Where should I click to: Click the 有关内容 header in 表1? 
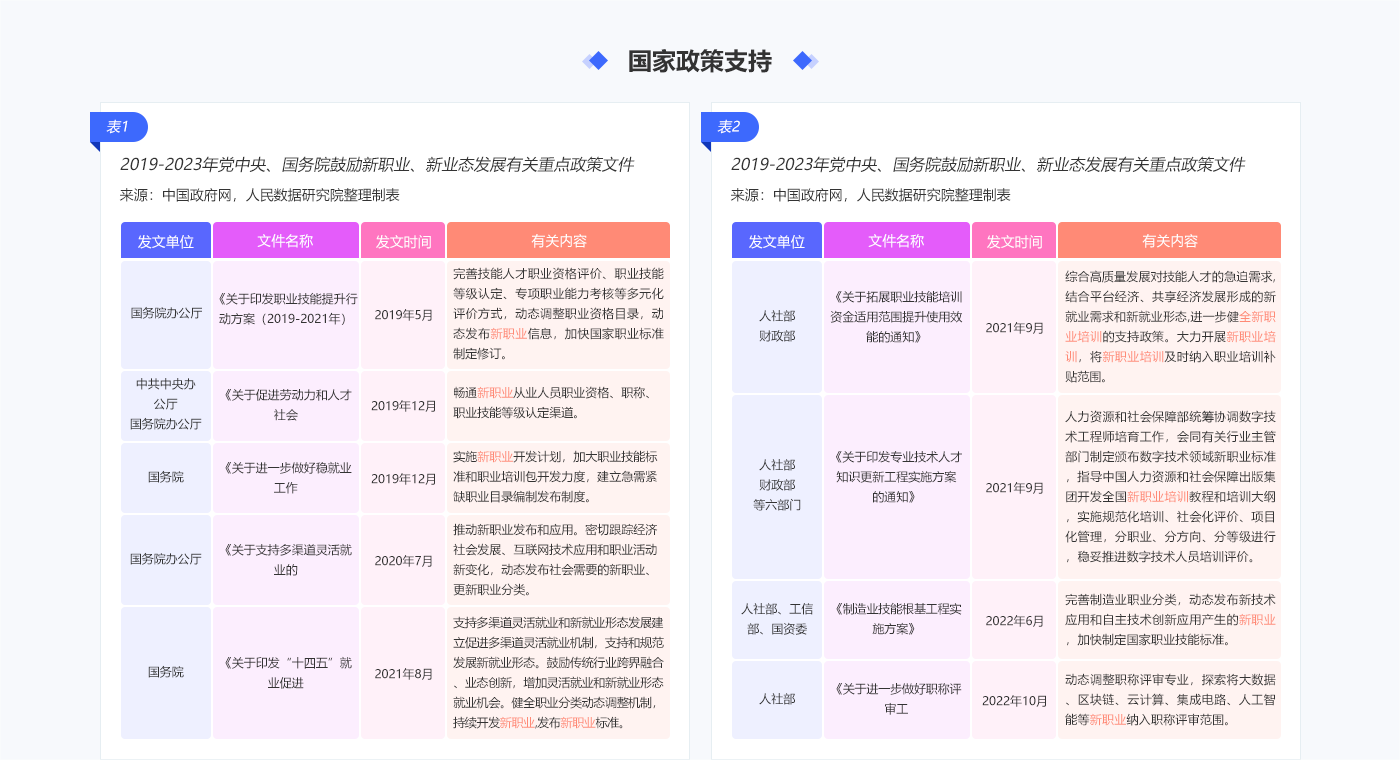(558, 240)
